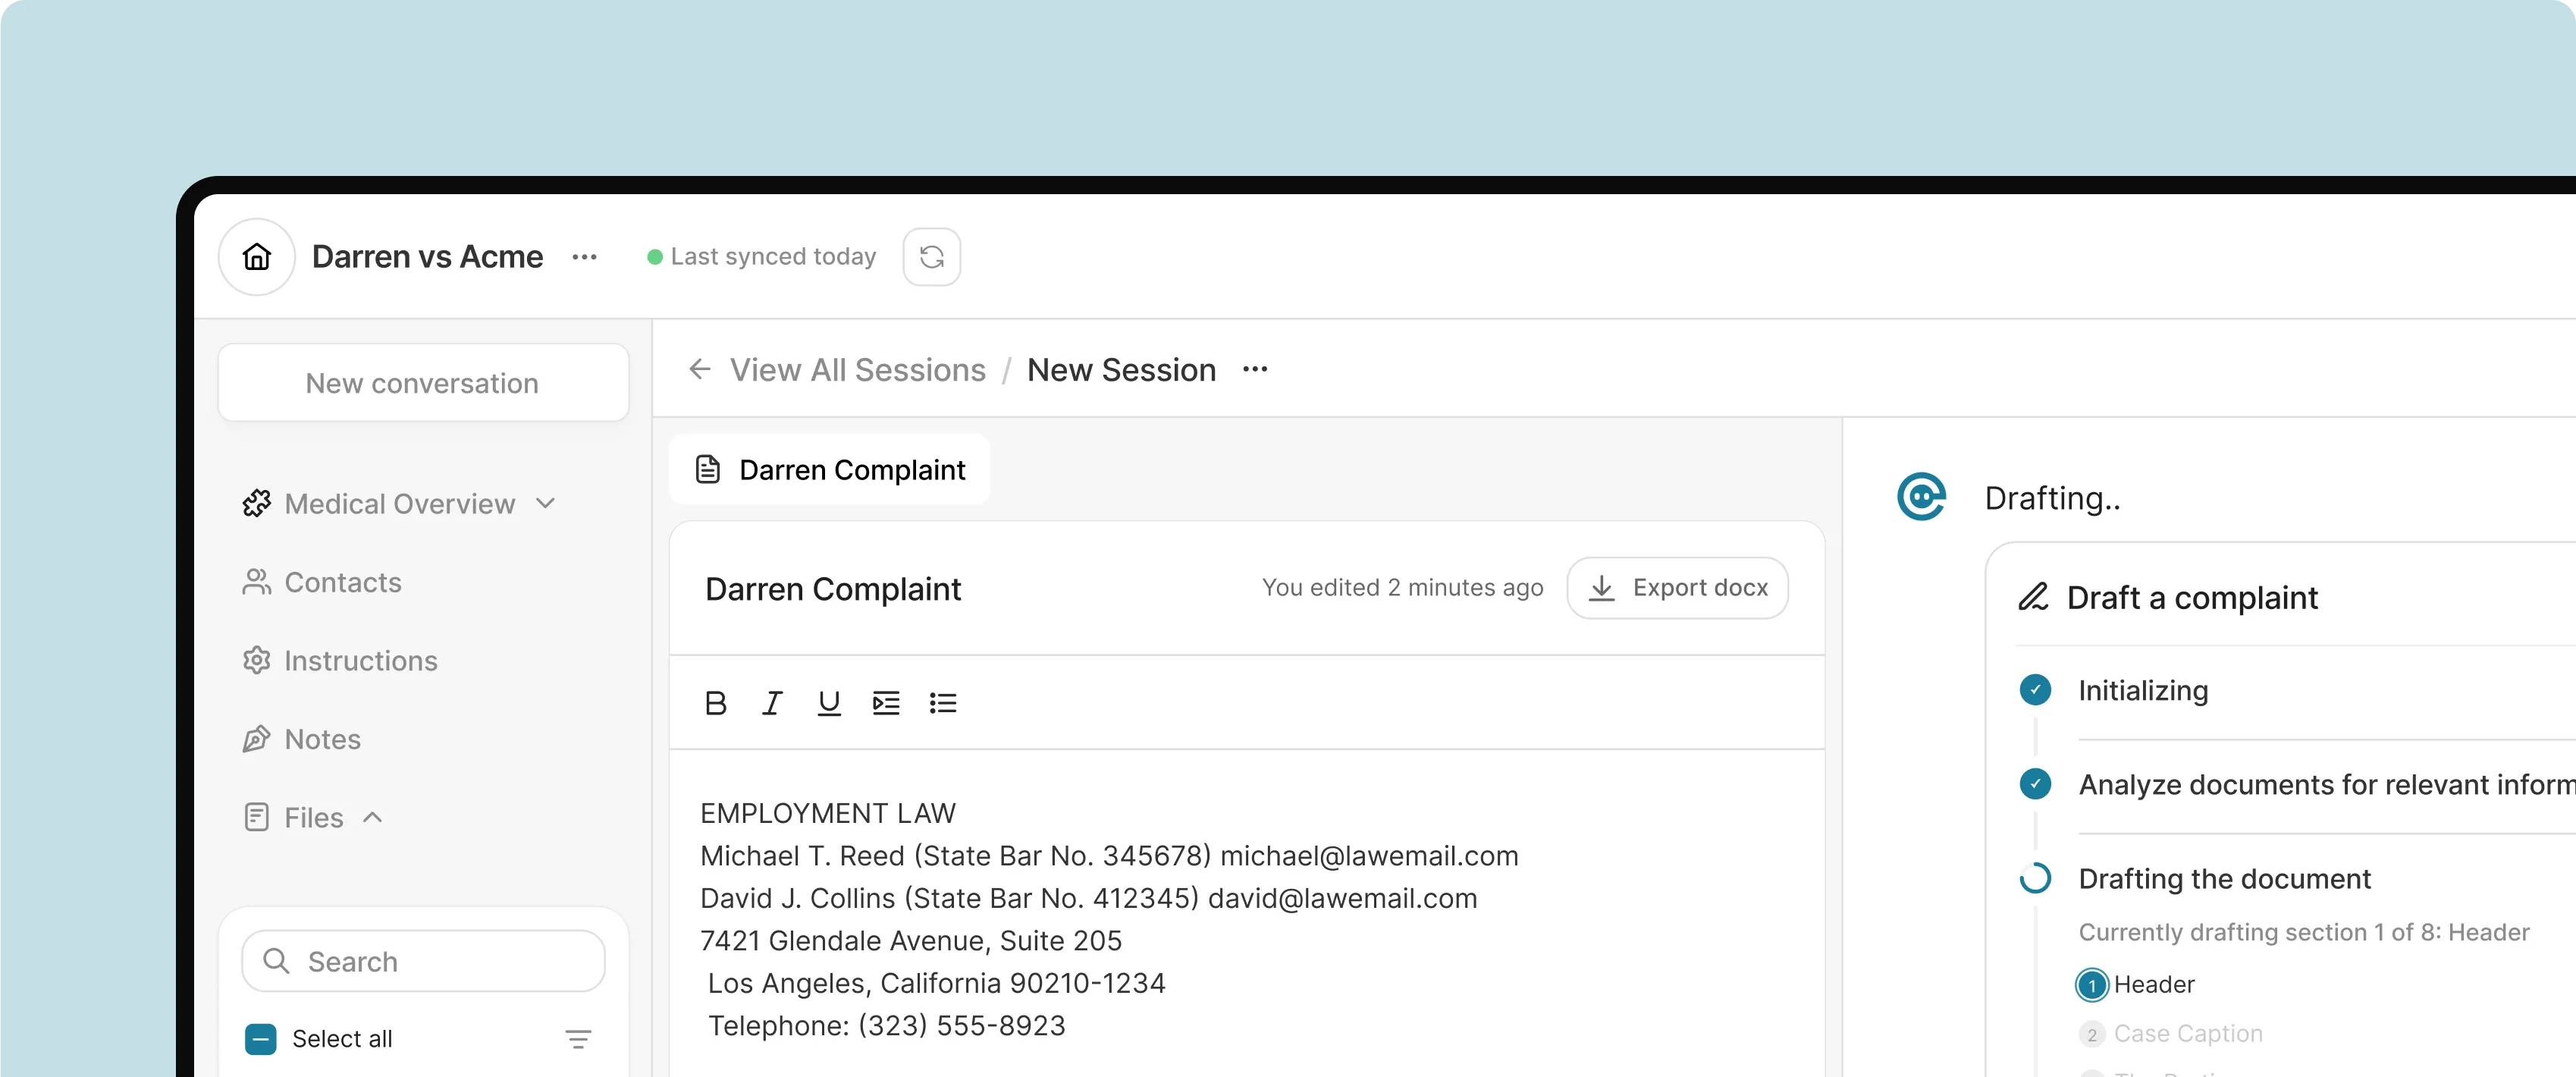Screen dimensions: 2576x1077
Task: Go to the home icon button
Action: pyautogui.click(x=257, y=257)
